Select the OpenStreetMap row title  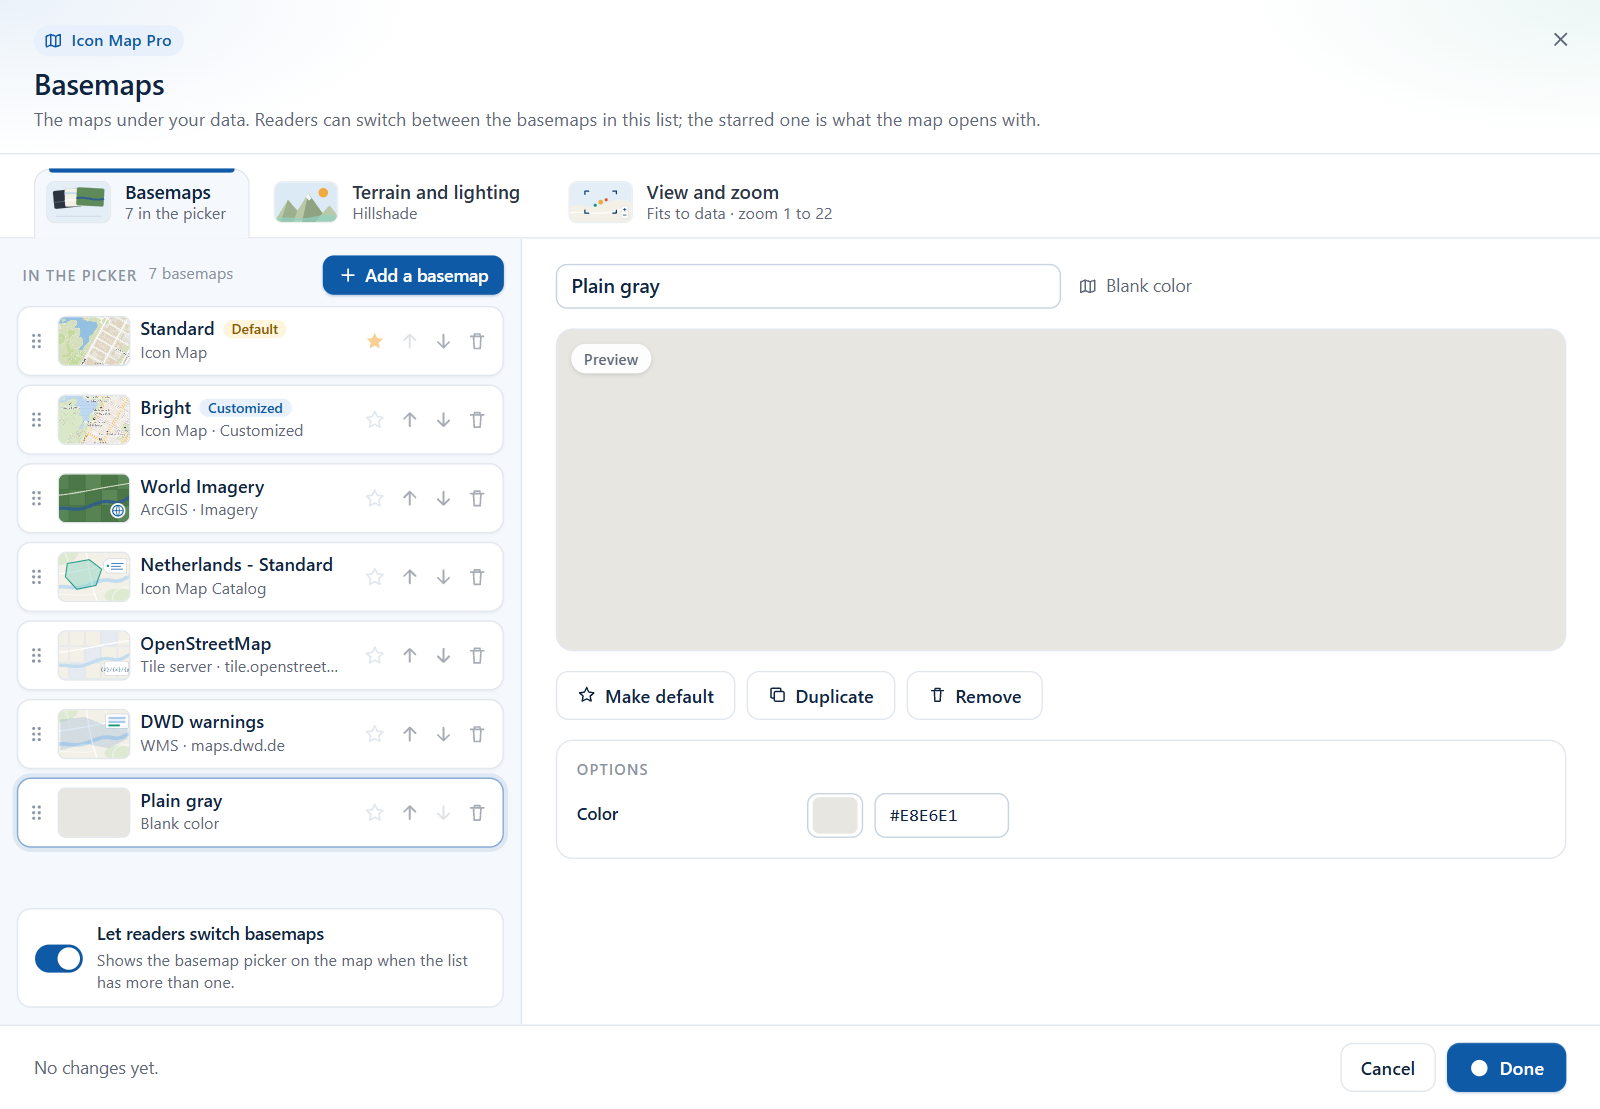pyautogui.click(x=206, y=644)
